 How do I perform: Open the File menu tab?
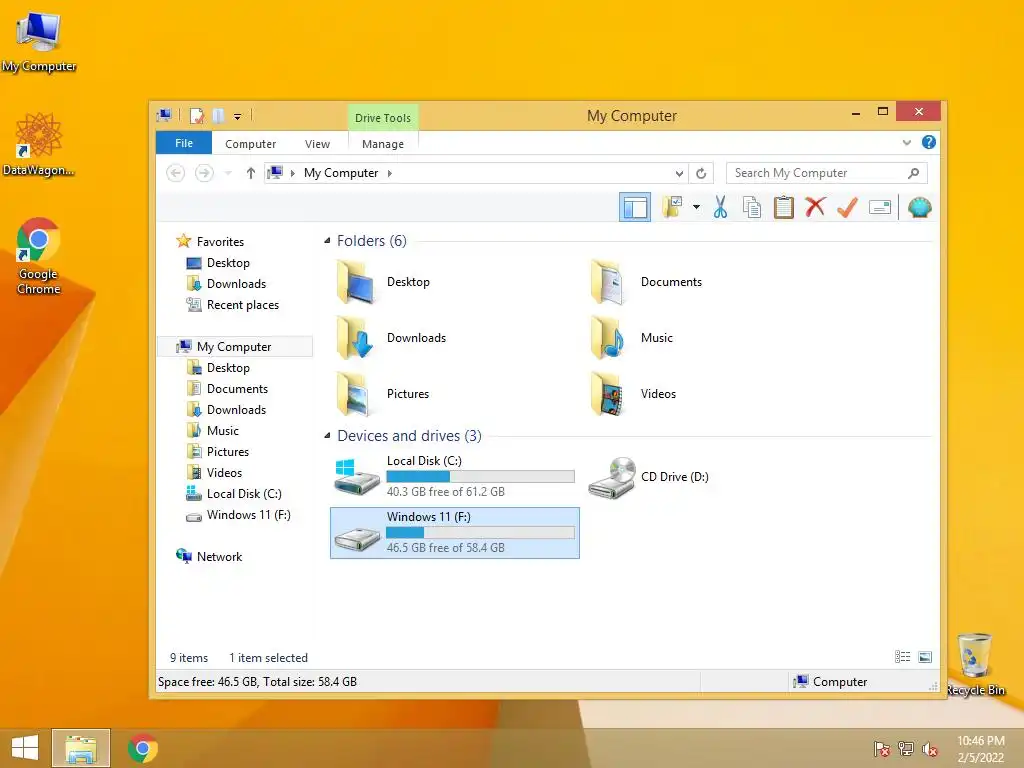(x=184, y=143)
